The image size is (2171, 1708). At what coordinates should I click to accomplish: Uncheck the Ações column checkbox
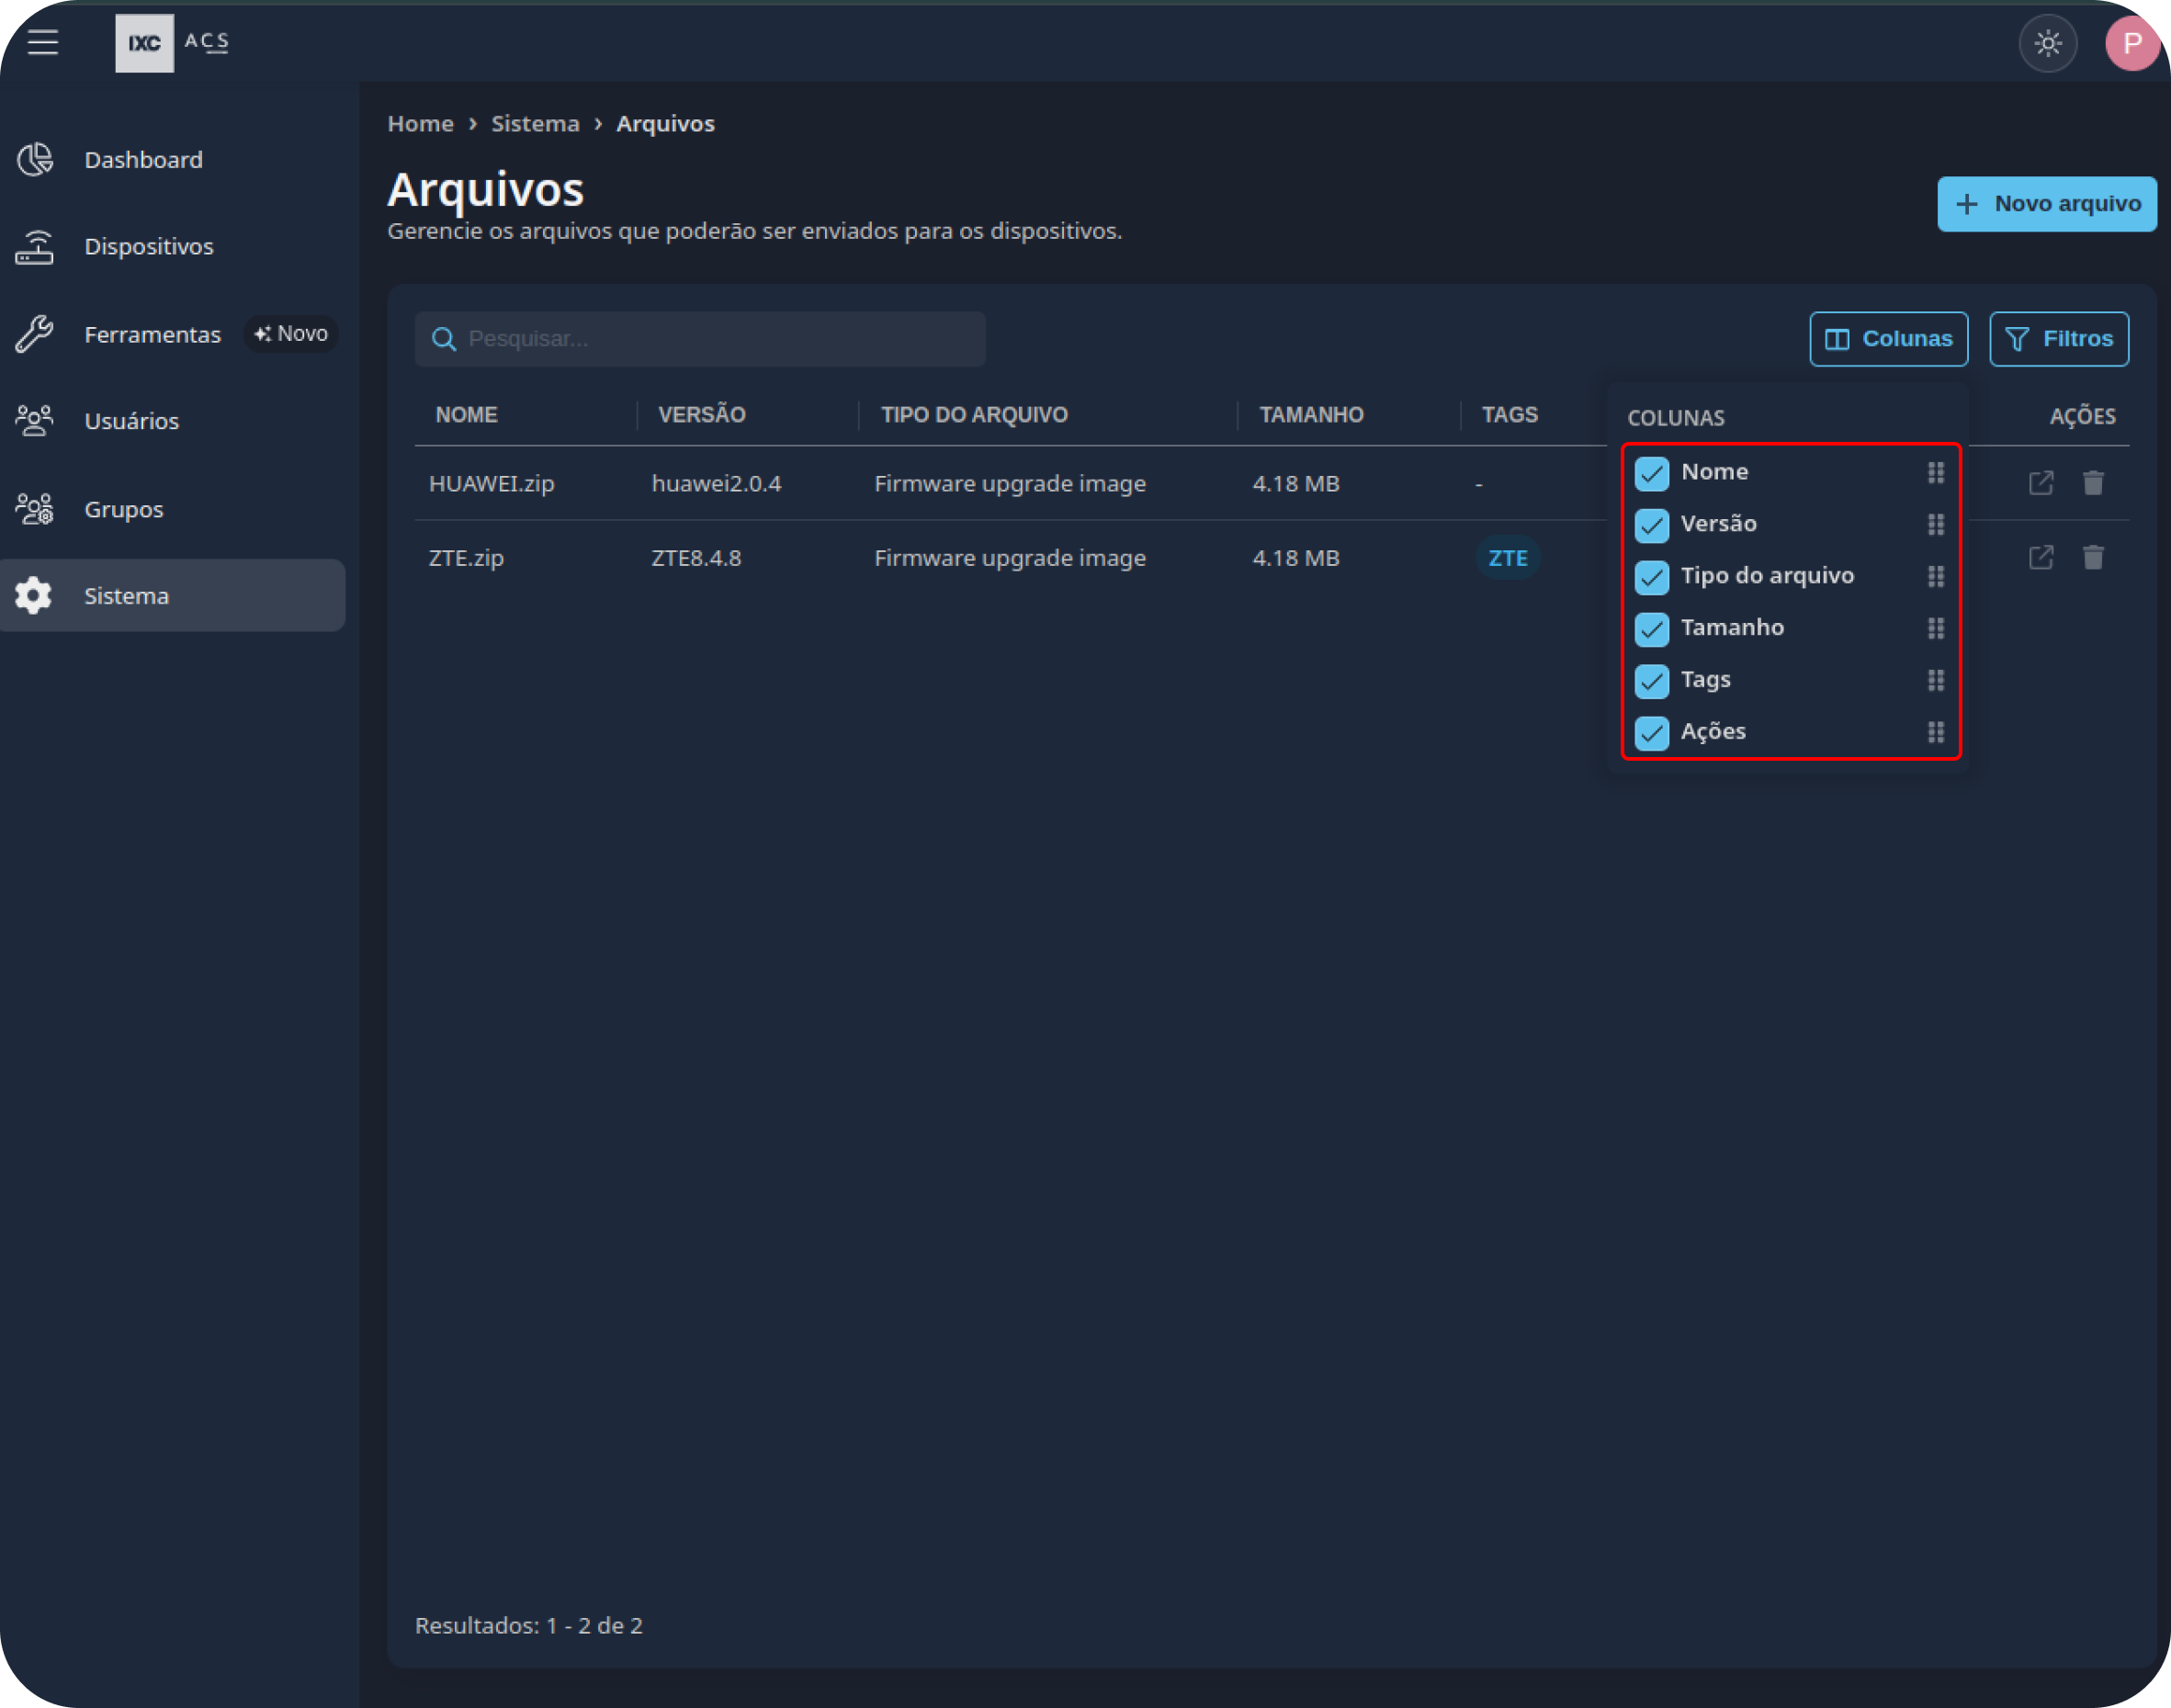[1651, 733]
